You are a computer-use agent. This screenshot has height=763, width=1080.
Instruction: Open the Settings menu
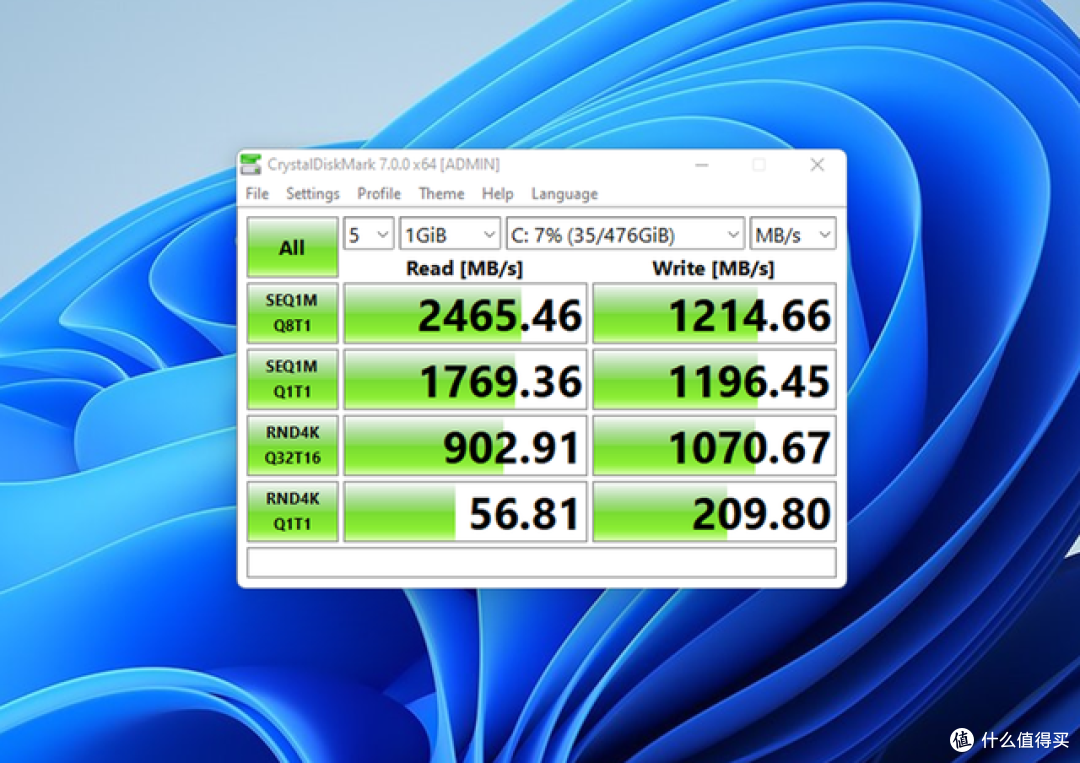(x=313, y=194)
